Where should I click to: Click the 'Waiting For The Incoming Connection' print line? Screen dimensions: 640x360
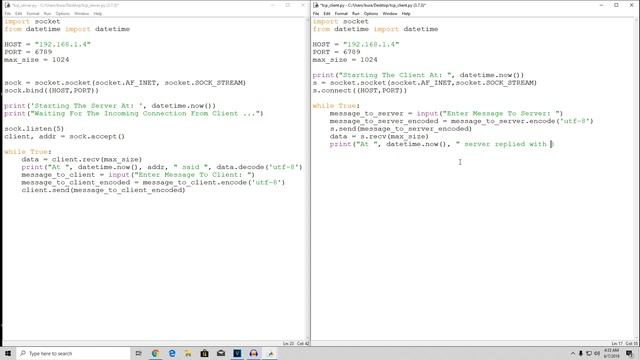(134, 113)
